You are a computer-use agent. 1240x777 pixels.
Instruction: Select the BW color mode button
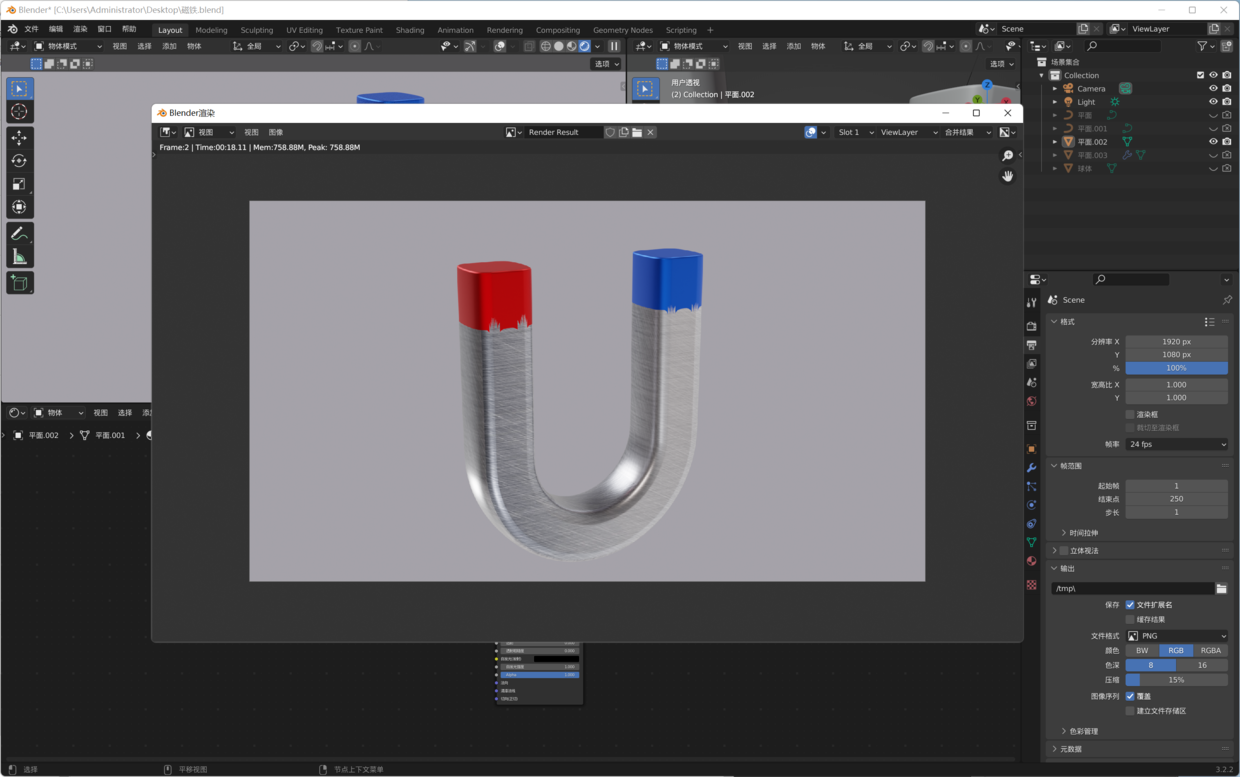(1142, 650)
